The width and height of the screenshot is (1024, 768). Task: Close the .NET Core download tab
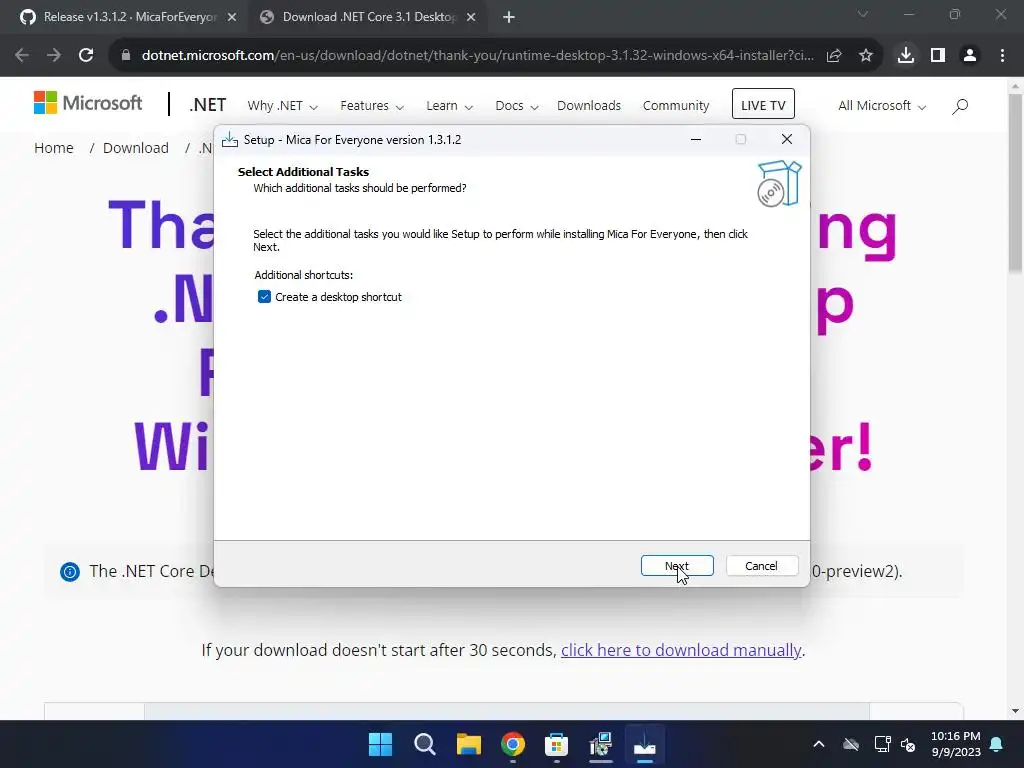tap(471, 18)
